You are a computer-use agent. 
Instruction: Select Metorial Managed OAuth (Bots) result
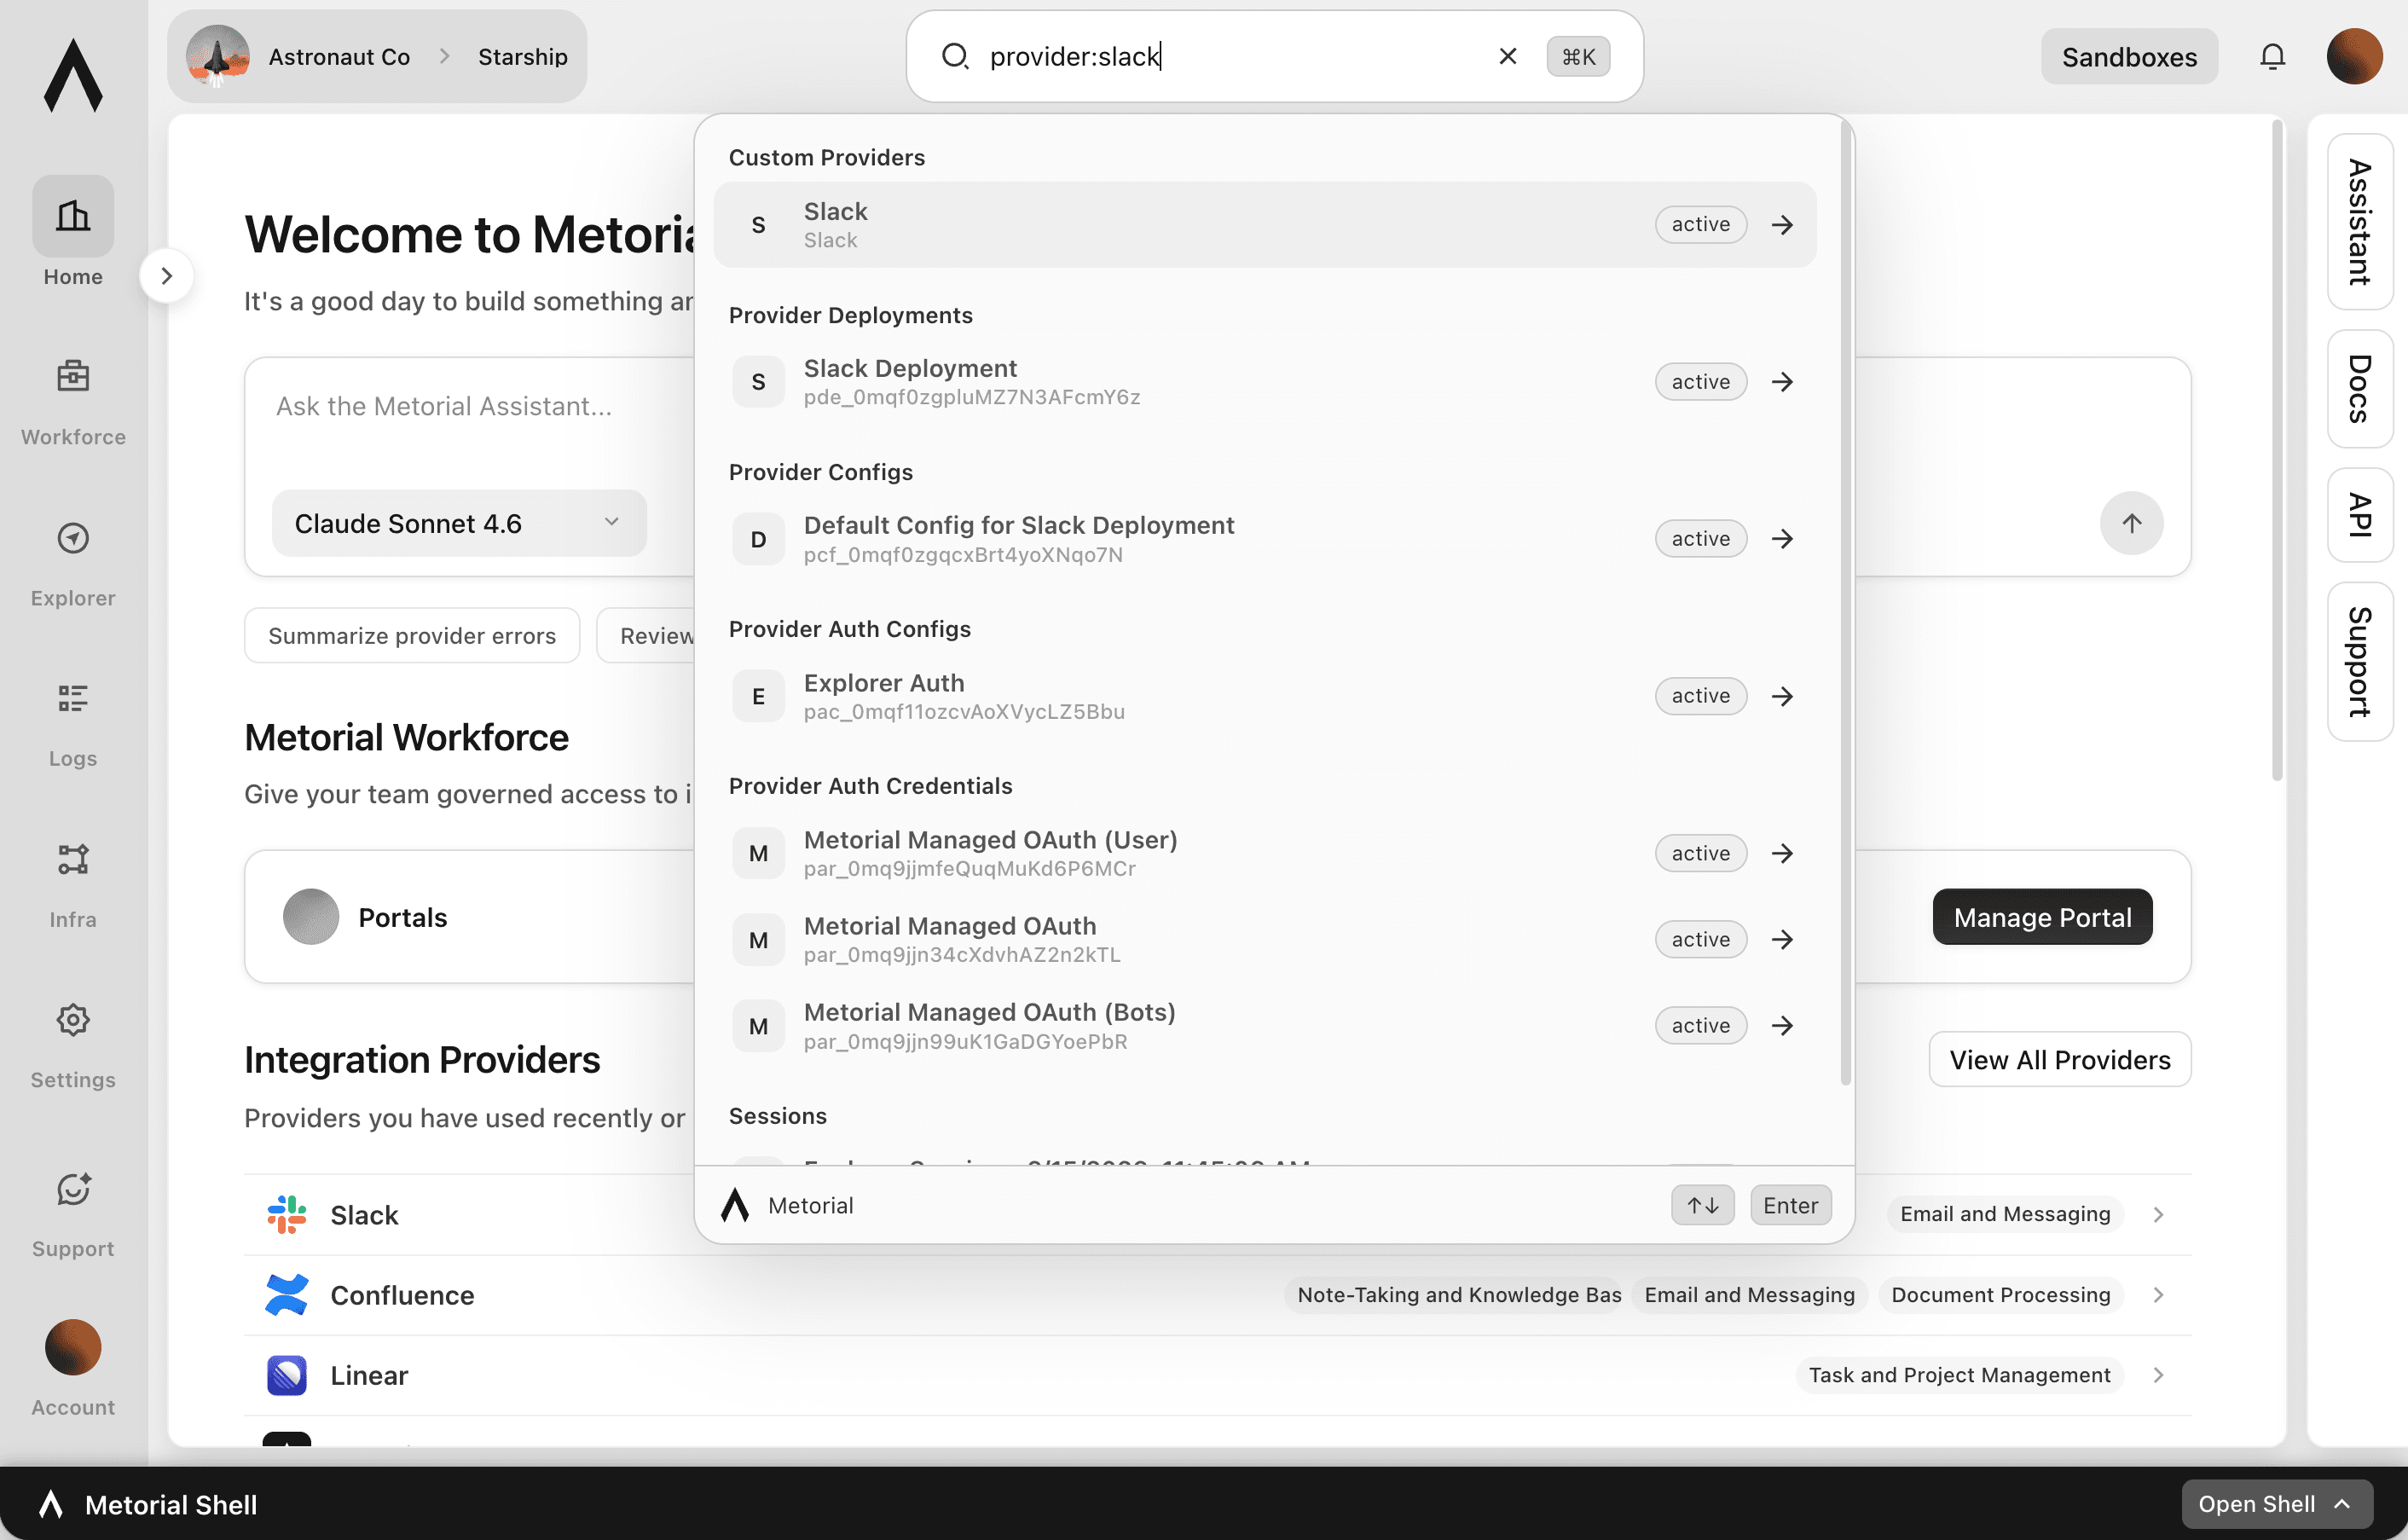click(1264, 1026)
